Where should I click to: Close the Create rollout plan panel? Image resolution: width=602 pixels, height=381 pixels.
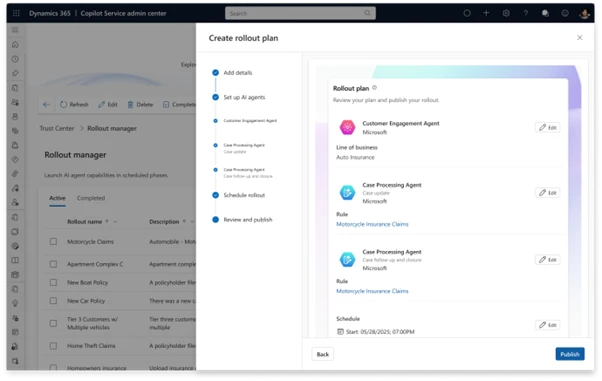click(579, 38)
